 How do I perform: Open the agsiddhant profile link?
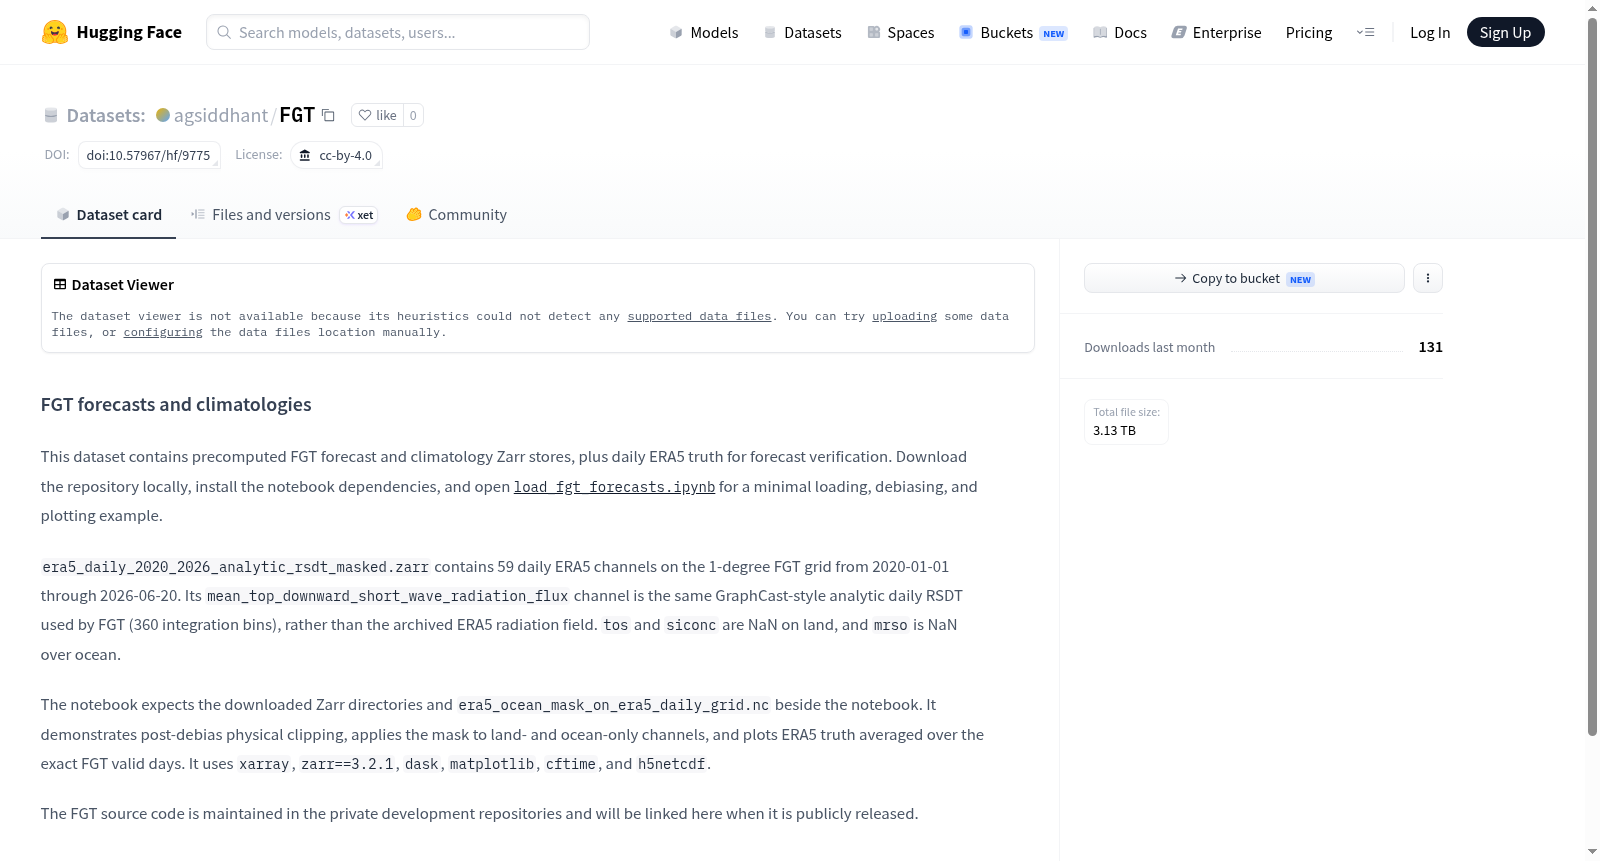coord(220,115)
